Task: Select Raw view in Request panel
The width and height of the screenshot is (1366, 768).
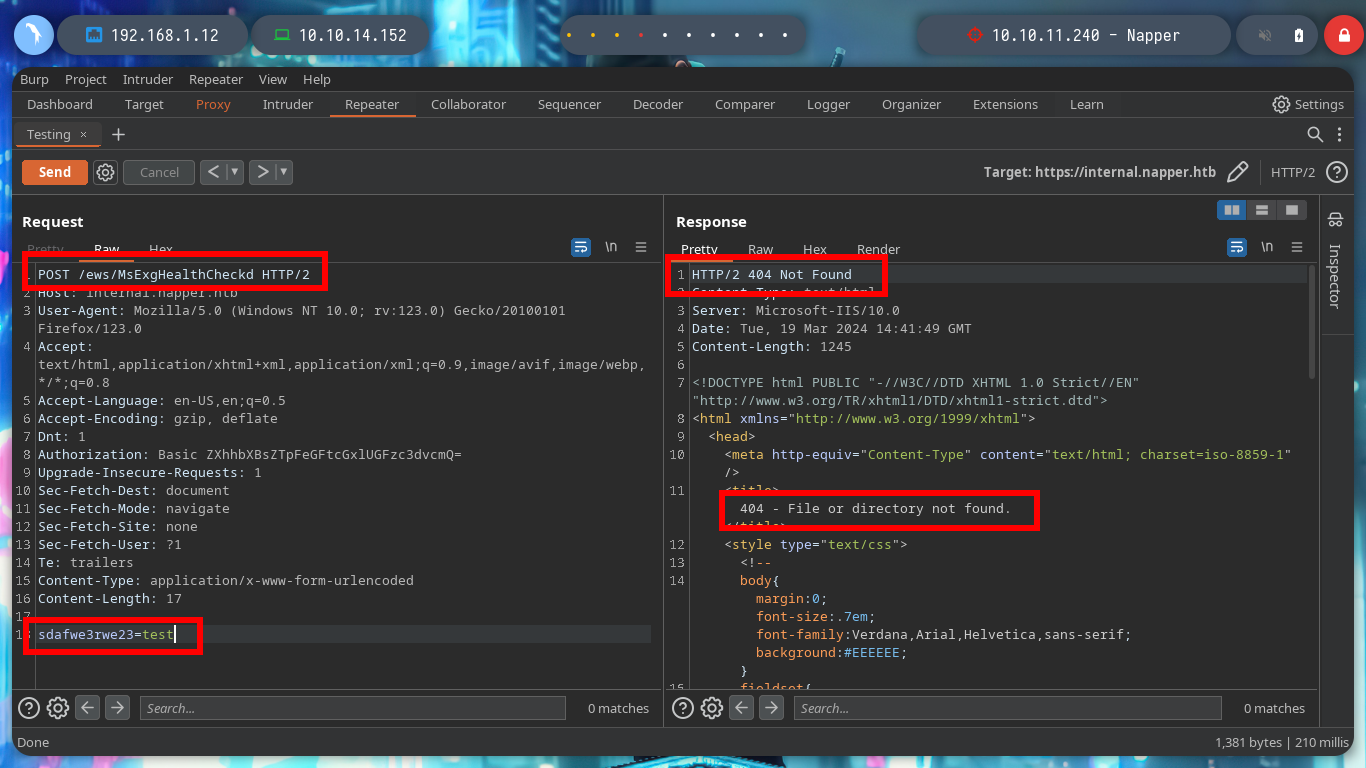Action: 107,249
